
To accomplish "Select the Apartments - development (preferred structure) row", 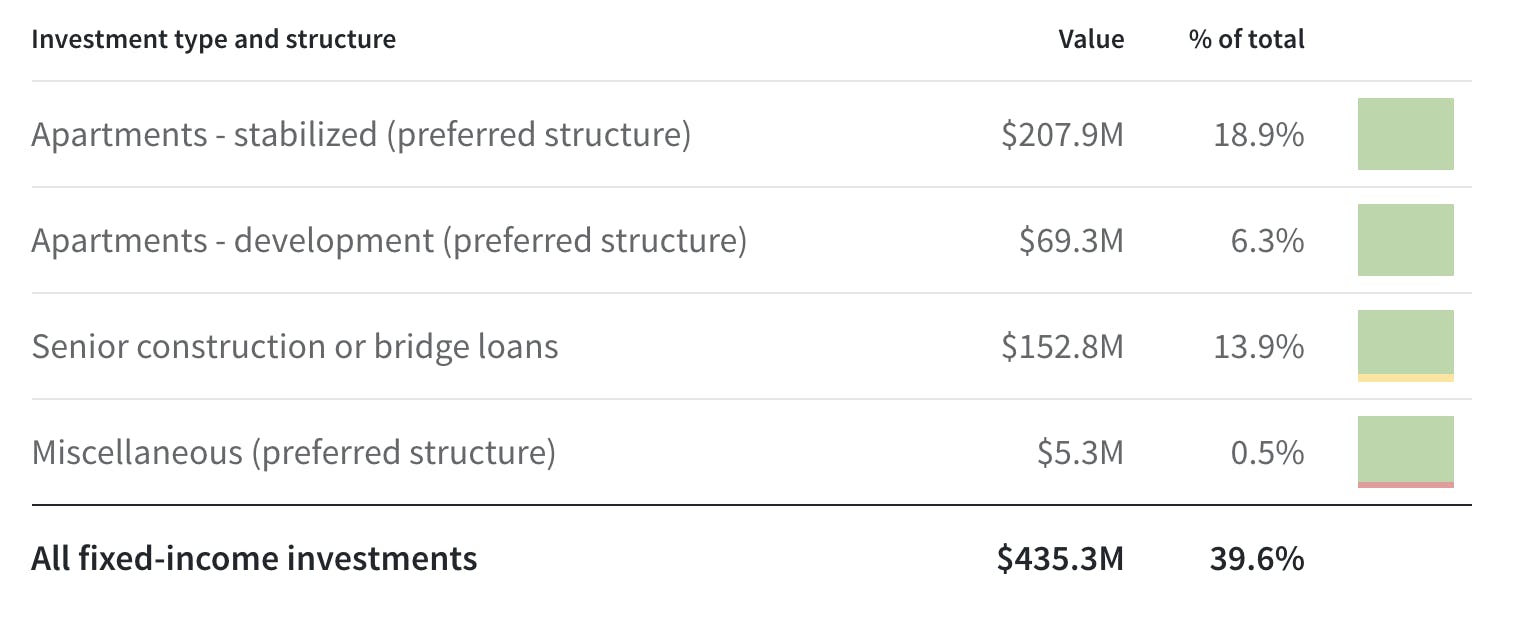I will click(x=751, y=240).
